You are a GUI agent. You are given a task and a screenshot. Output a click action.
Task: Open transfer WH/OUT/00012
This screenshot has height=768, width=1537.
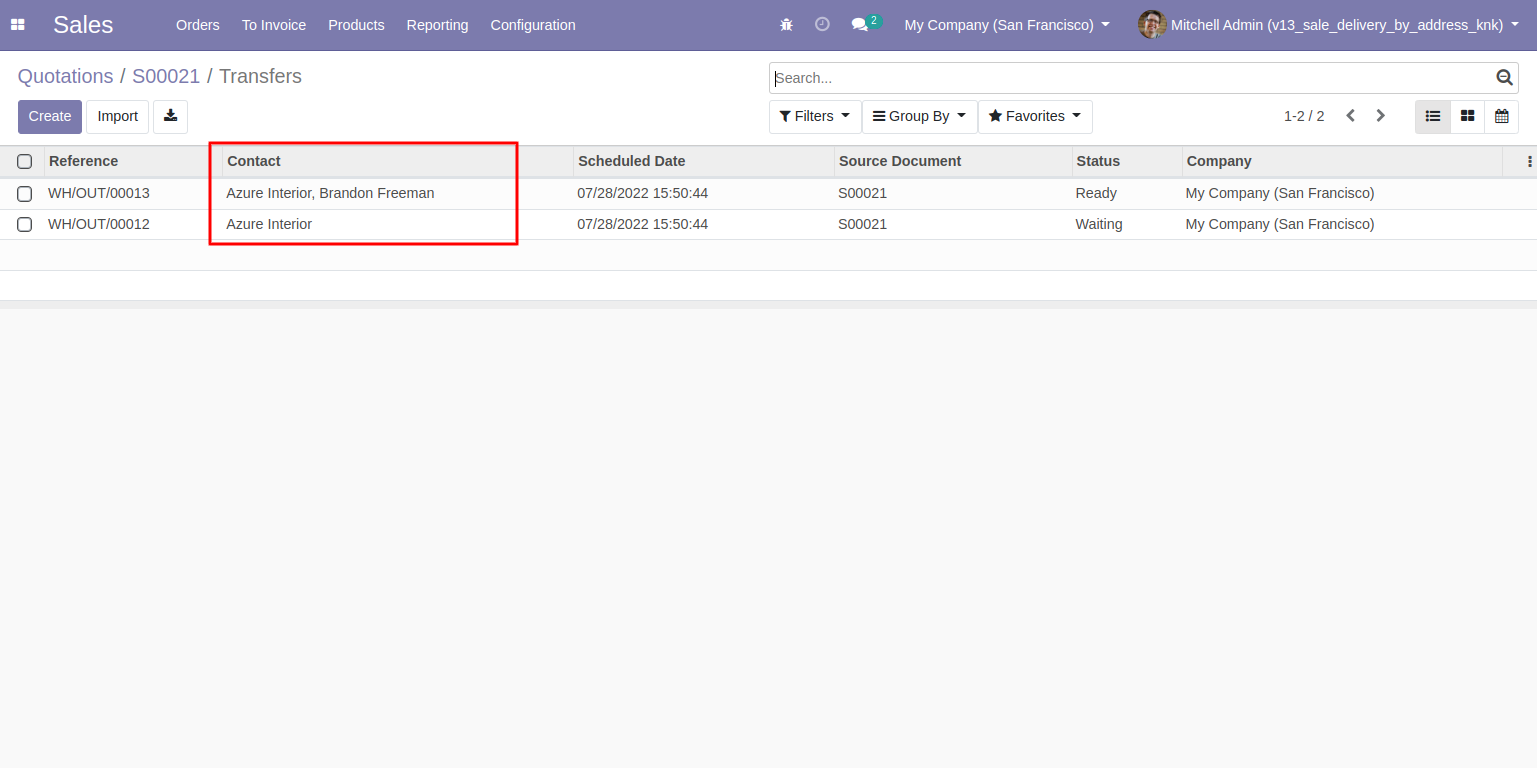[99, 224]
